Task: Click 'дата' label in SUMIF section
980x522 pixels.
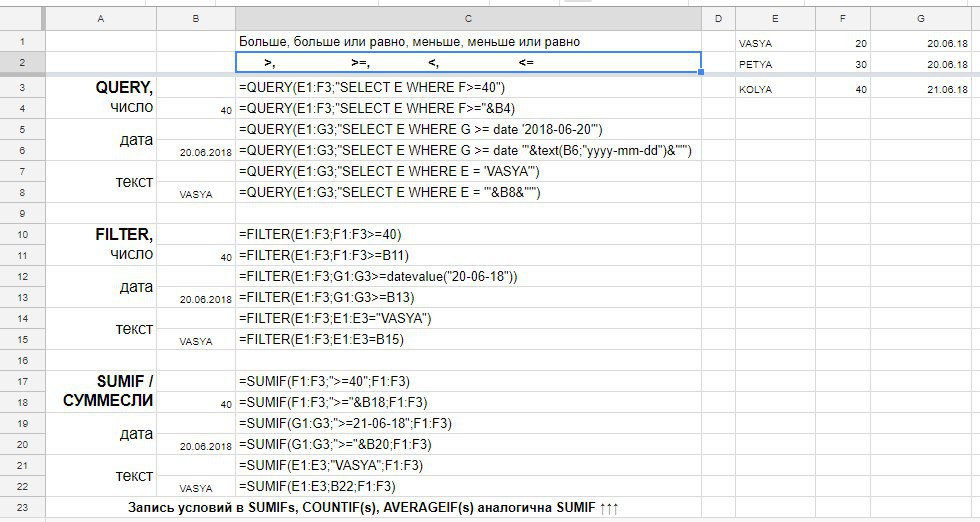Action: coord(101,434)
